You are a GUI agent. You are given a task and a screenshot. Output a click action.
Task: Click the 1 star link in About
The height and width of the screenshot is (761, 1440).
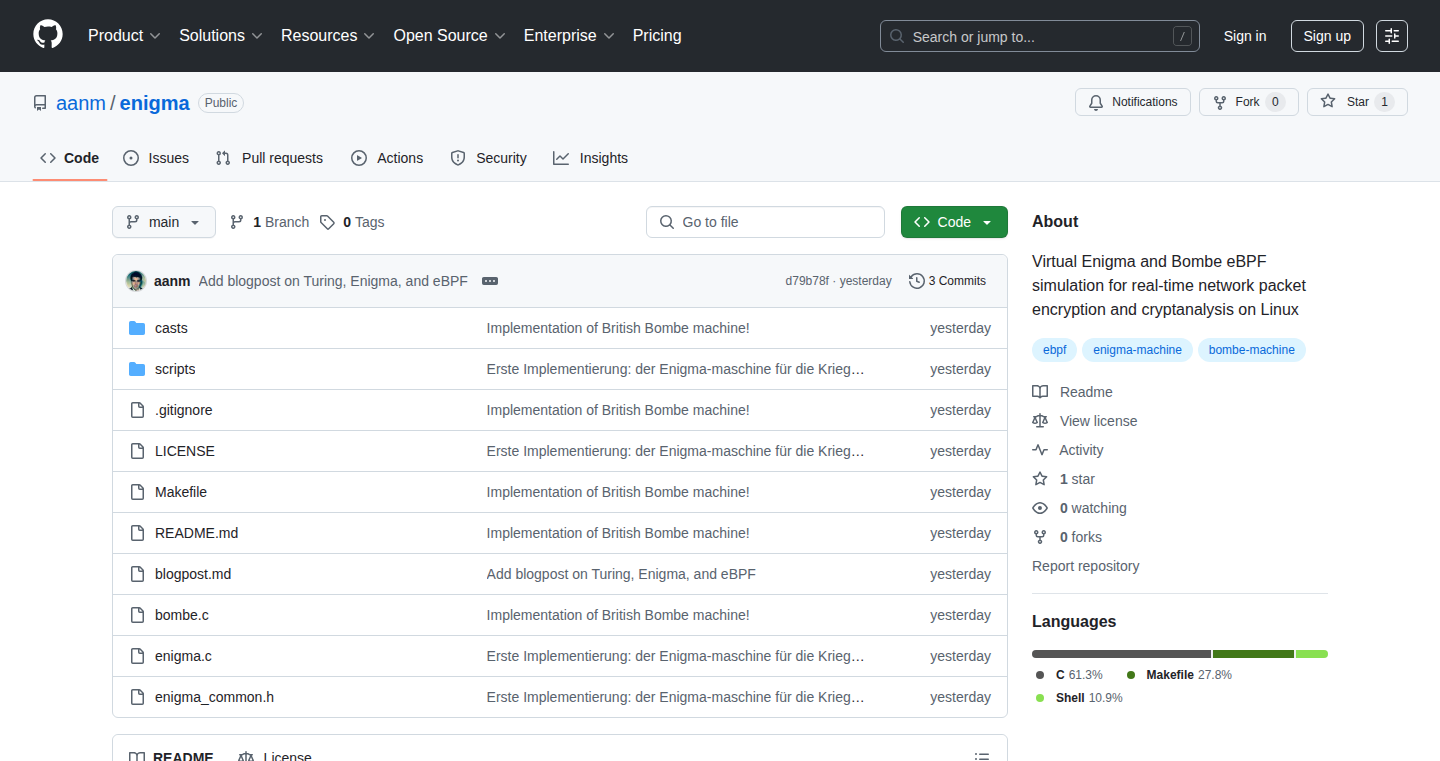[x=1077, y=479]
